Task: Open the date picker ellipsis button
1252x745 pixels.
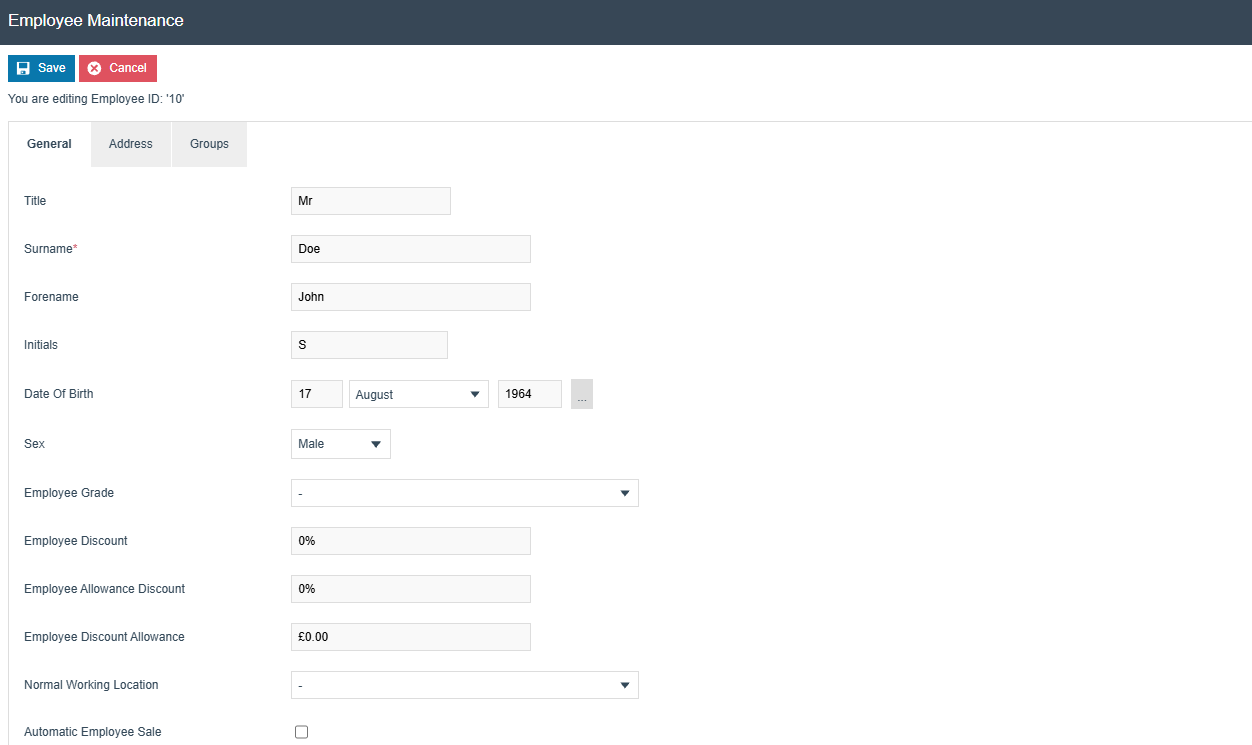Action: pyautogui.click(x=582, y=394)
